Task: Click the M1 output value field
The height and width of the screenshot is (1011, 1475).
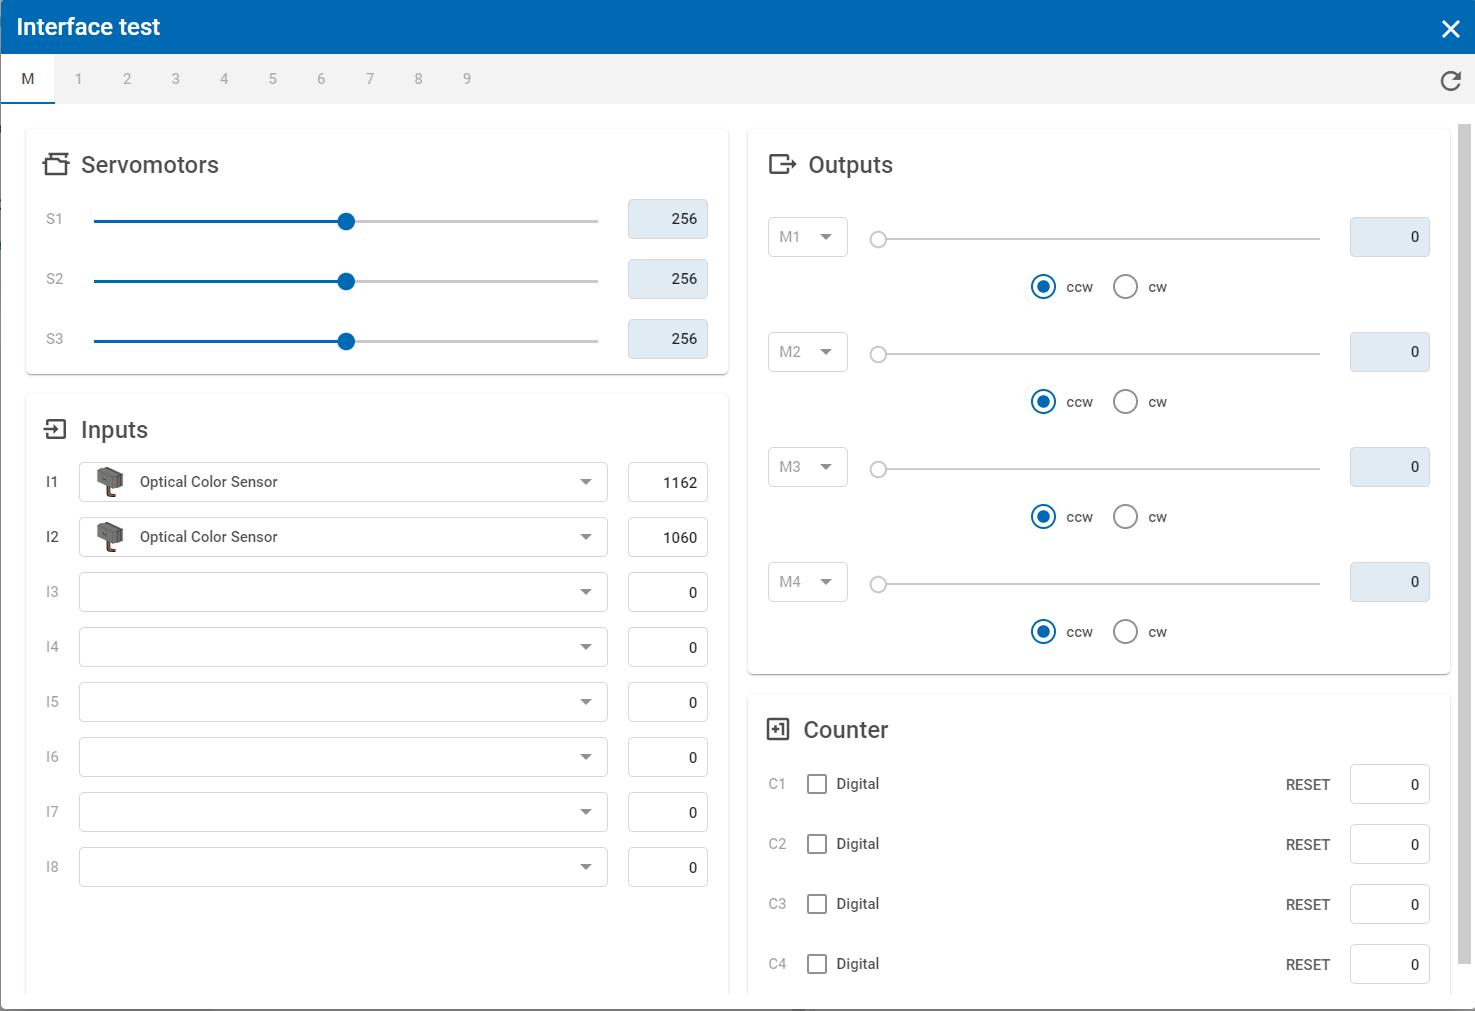Action: [x=1390, y=237]
